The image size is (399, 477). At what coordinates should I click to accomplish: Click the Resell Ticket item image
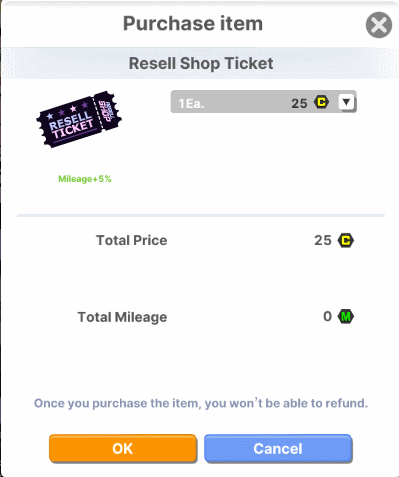pyautogui.click(x=79, y=119)
